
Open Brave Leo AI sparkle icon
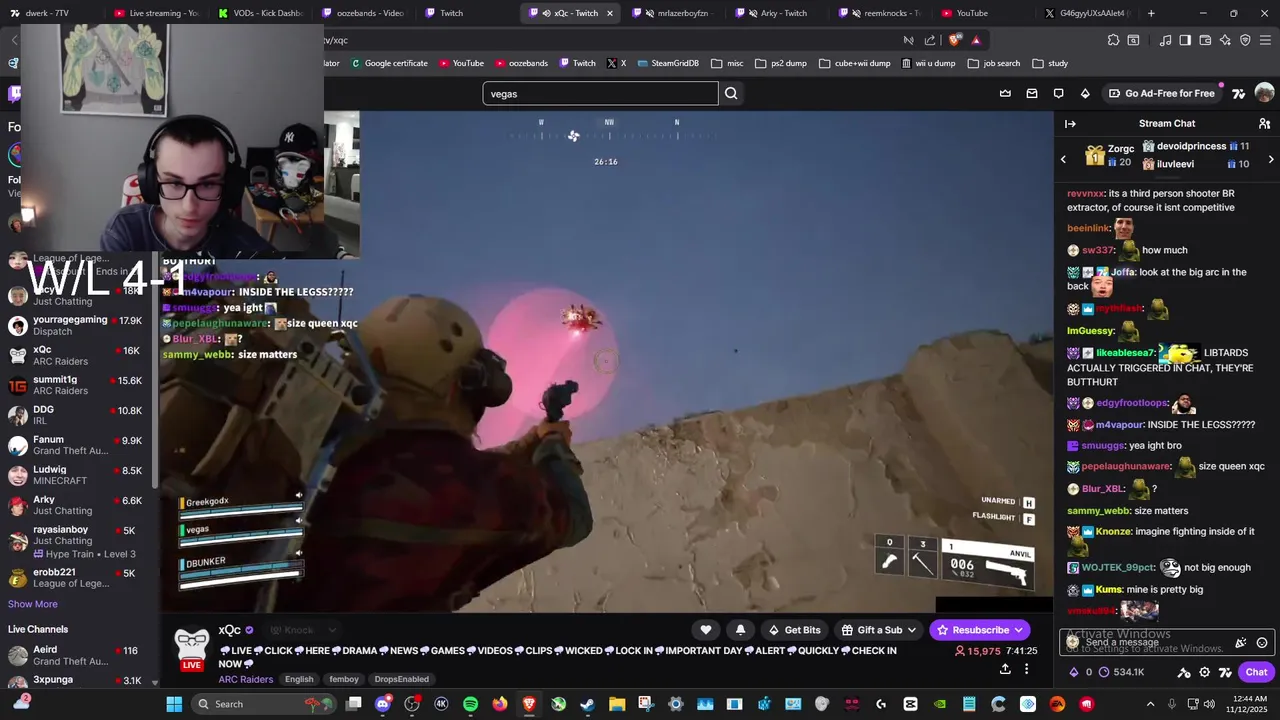click(1225, 40)
